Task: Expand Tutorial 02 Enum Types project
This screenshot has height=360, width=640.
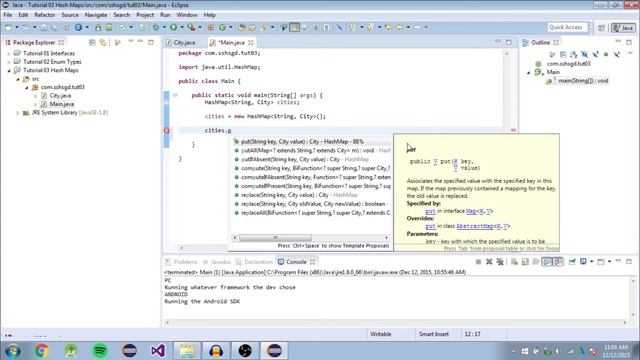Action: (x=9, y=62)
